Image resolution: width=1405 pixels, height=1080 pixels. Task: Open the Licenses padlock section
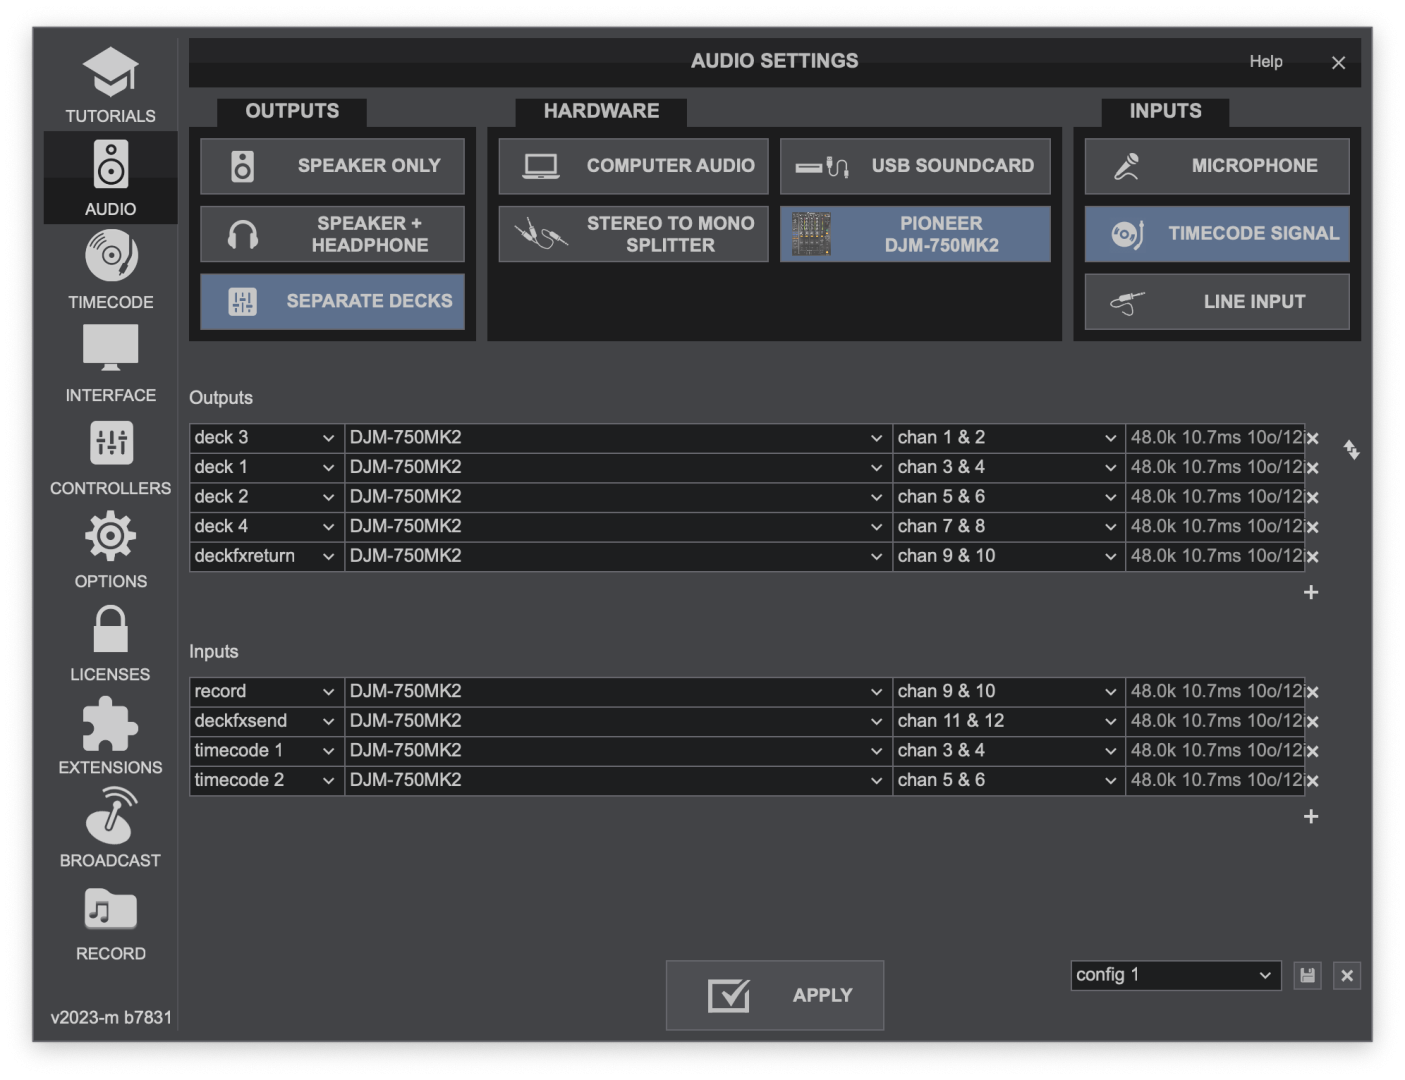(110, 643)
